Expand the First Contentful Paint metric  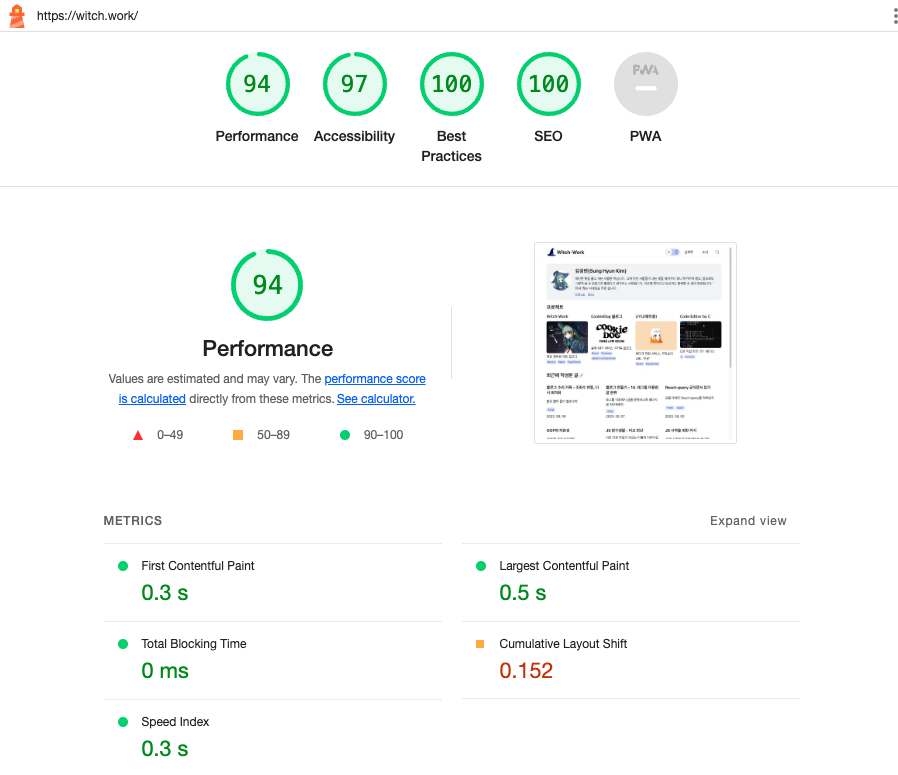click(198, 566)
